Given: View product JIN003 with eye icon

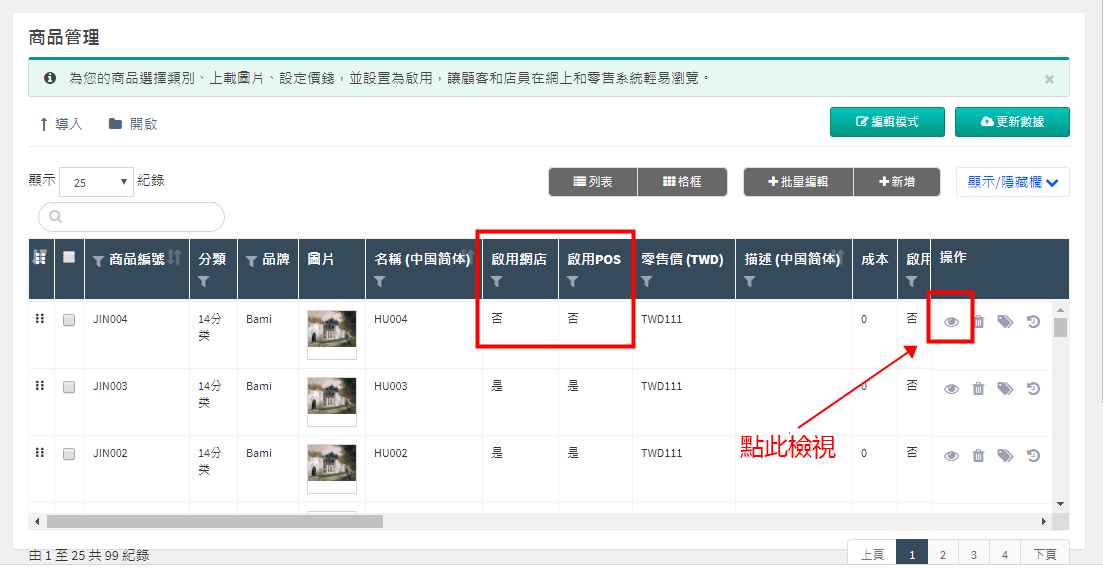Looking at the screenshot, I should [x=951, y=389].
